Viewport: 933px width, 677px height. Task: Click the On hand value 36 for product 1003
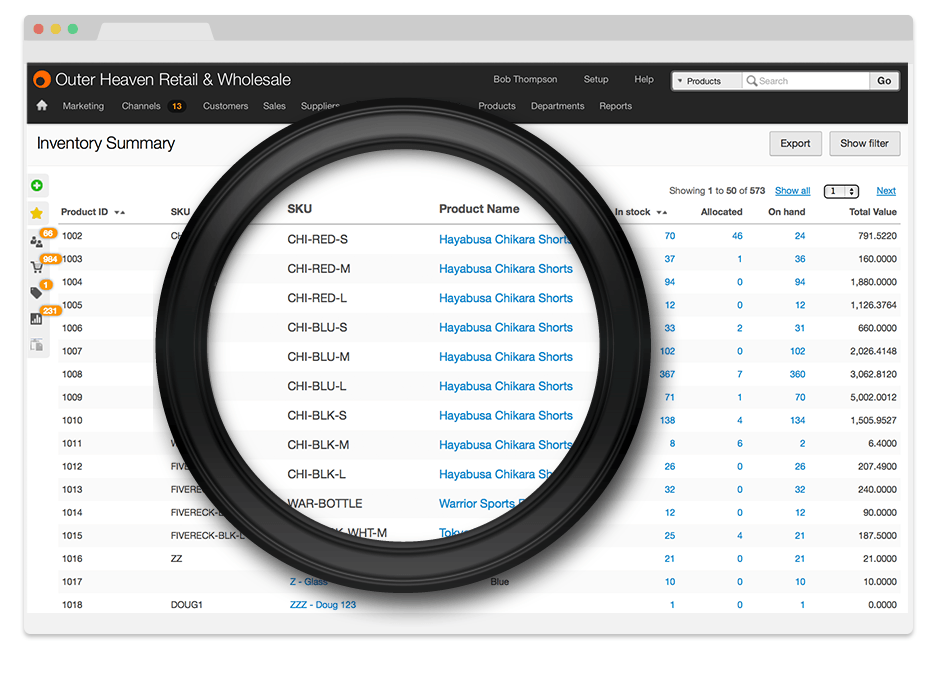800,259
